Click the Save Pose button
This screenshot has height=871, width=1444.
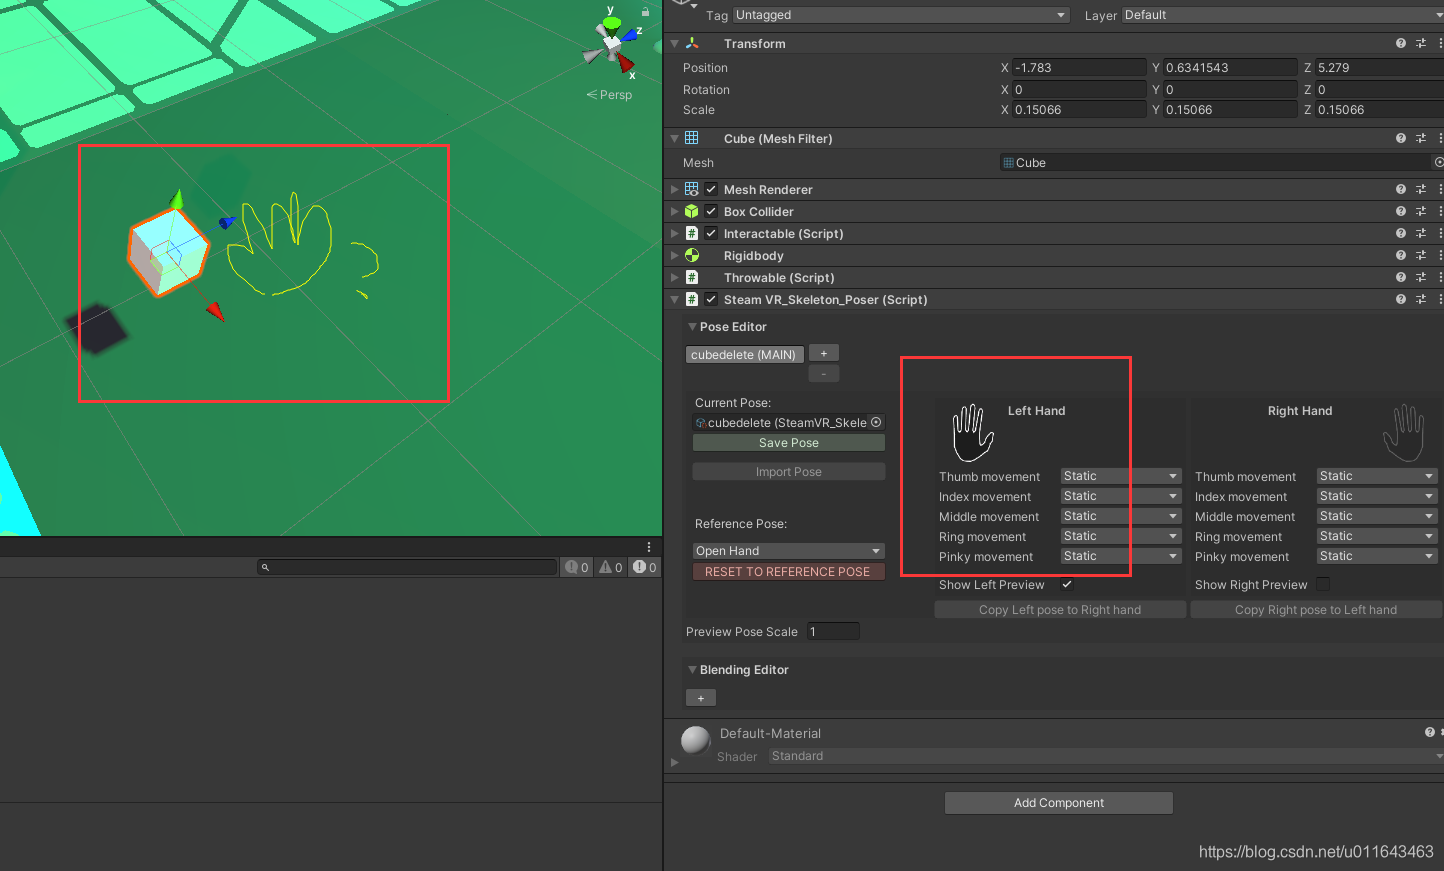point(788,442)
